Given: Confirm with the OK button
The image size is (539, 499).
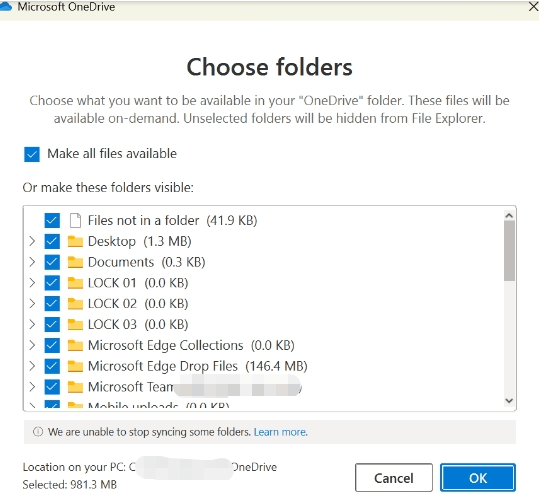Looking at the screenshot, I should pyautogui.click(x=478, y=478).
